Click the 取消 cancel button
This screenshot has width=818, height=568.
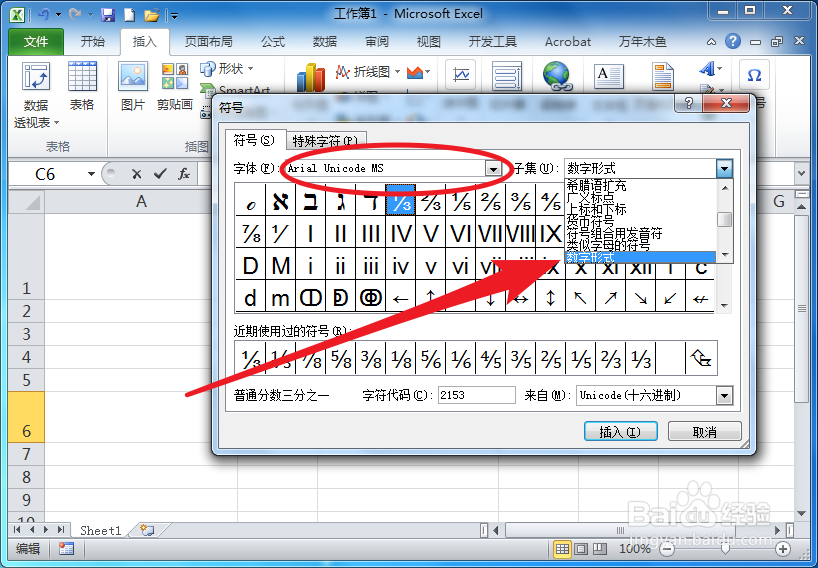point(704,432)
